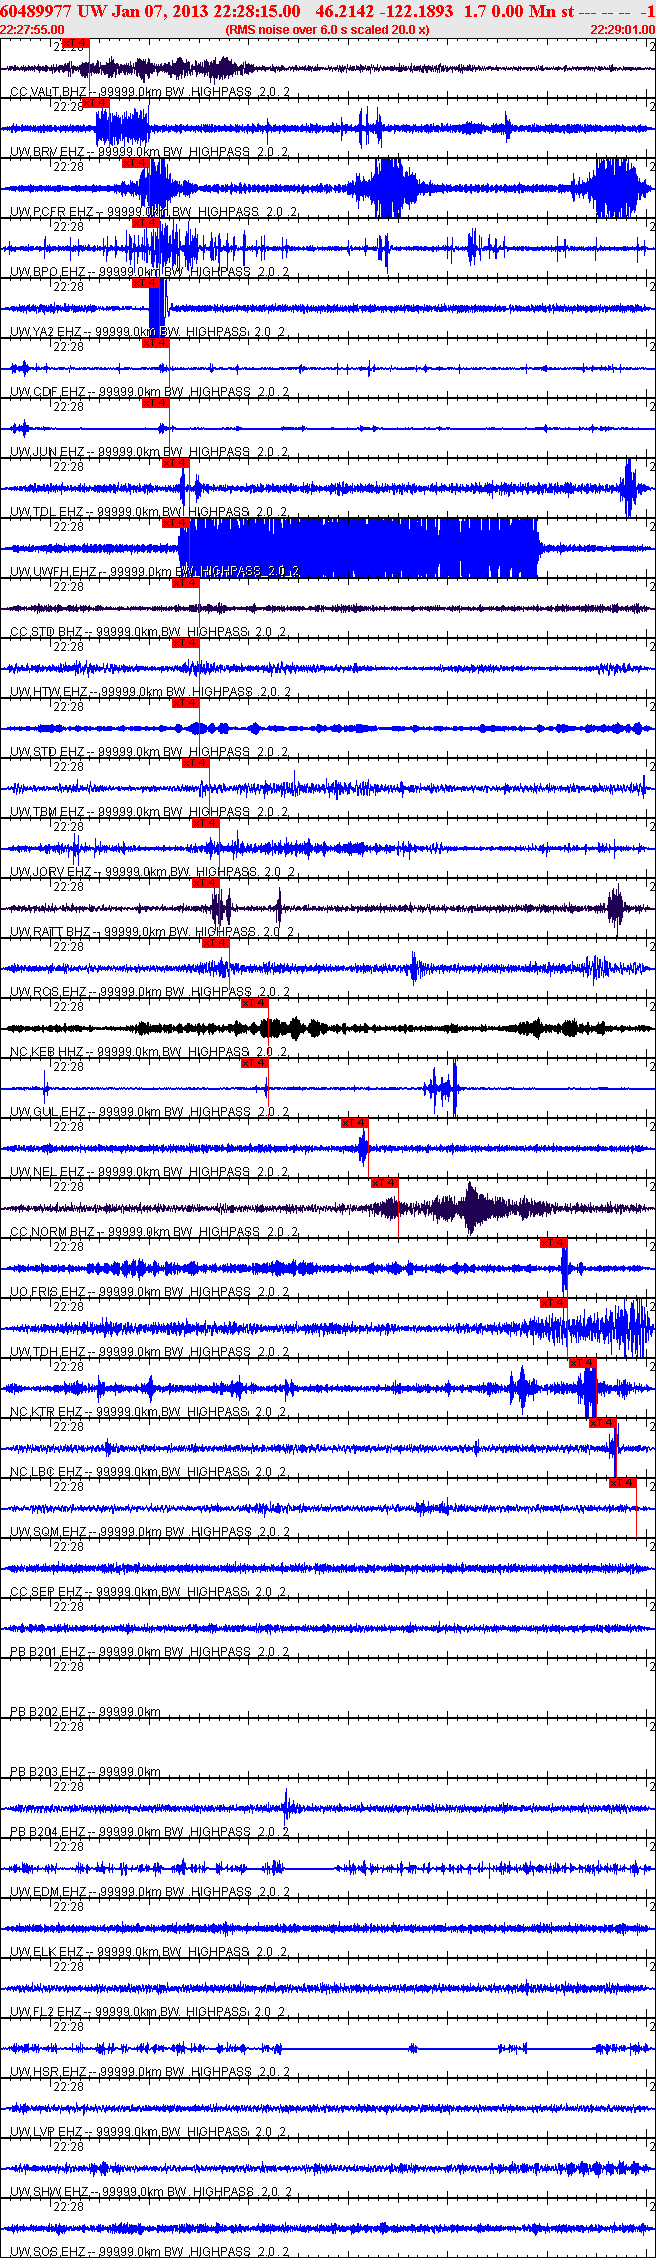Click station label CC.NORM.BHZ

coord(52,1232)
